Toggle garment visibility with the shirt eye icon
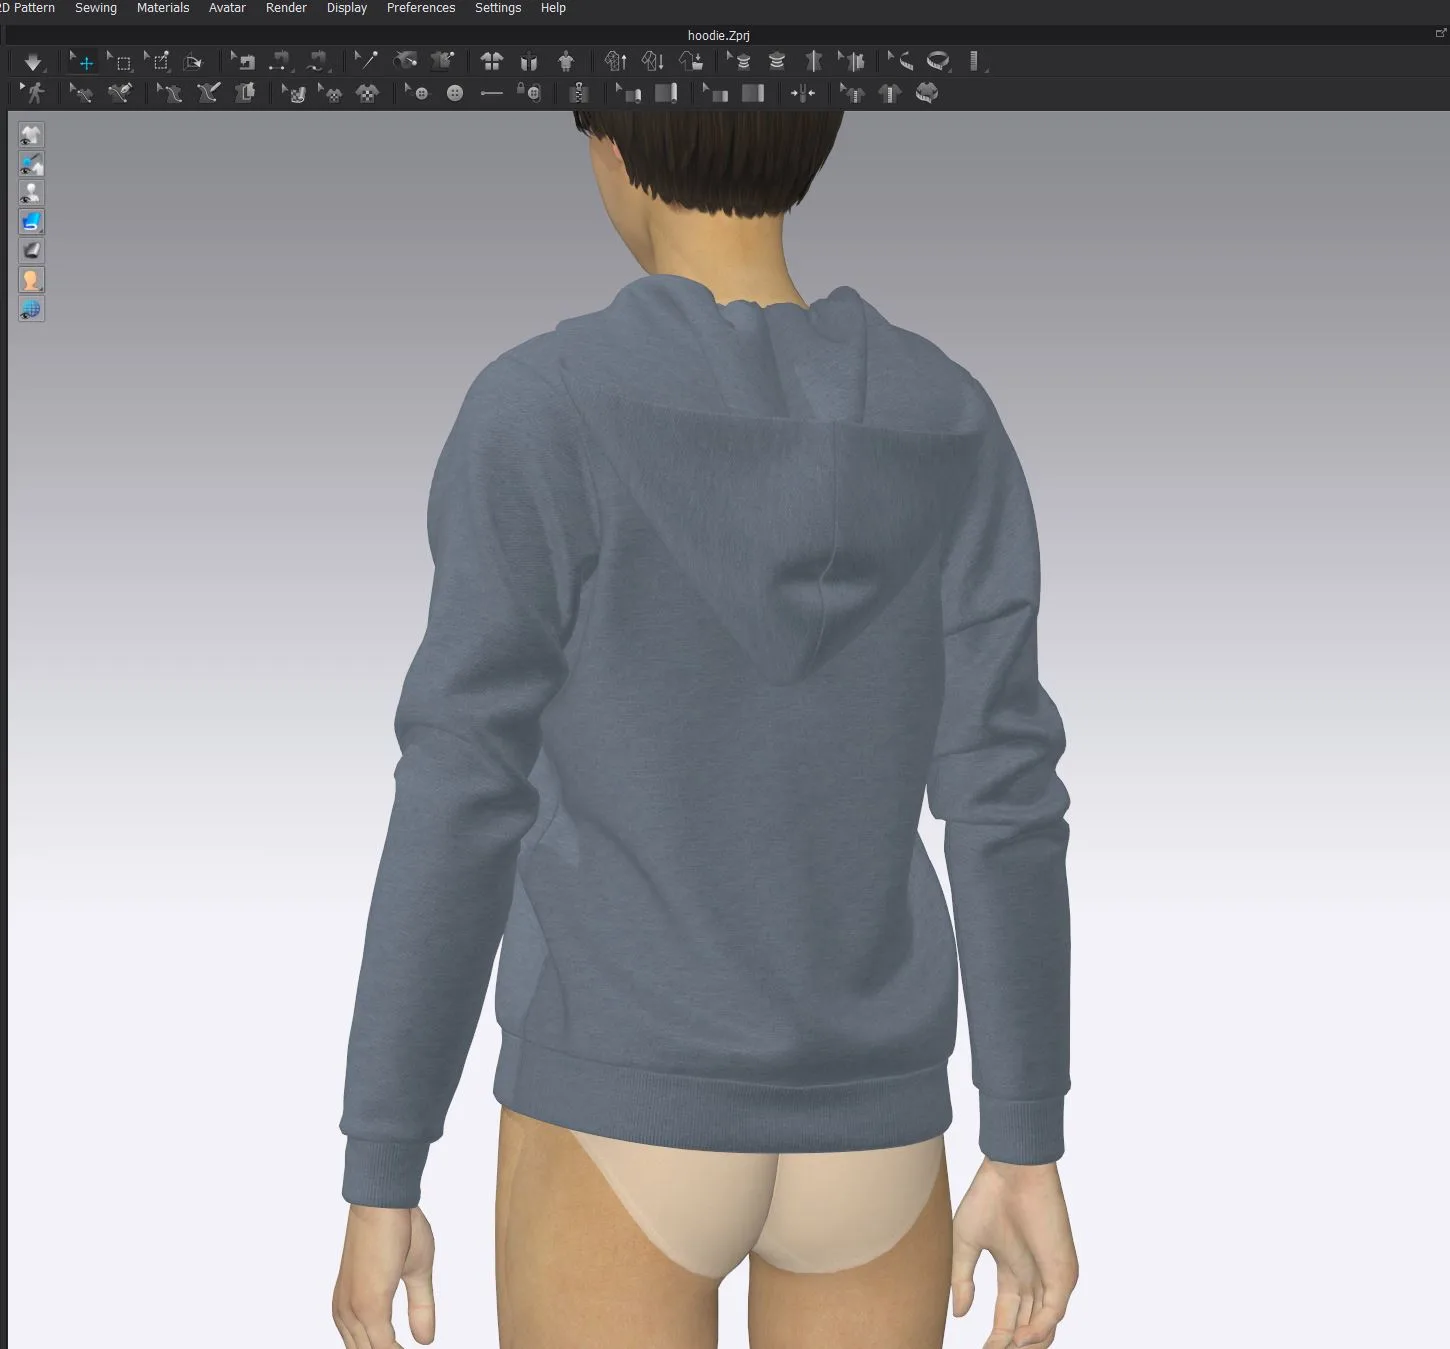The height and width of the screenshot is (1349, 1450). [31, 135]
